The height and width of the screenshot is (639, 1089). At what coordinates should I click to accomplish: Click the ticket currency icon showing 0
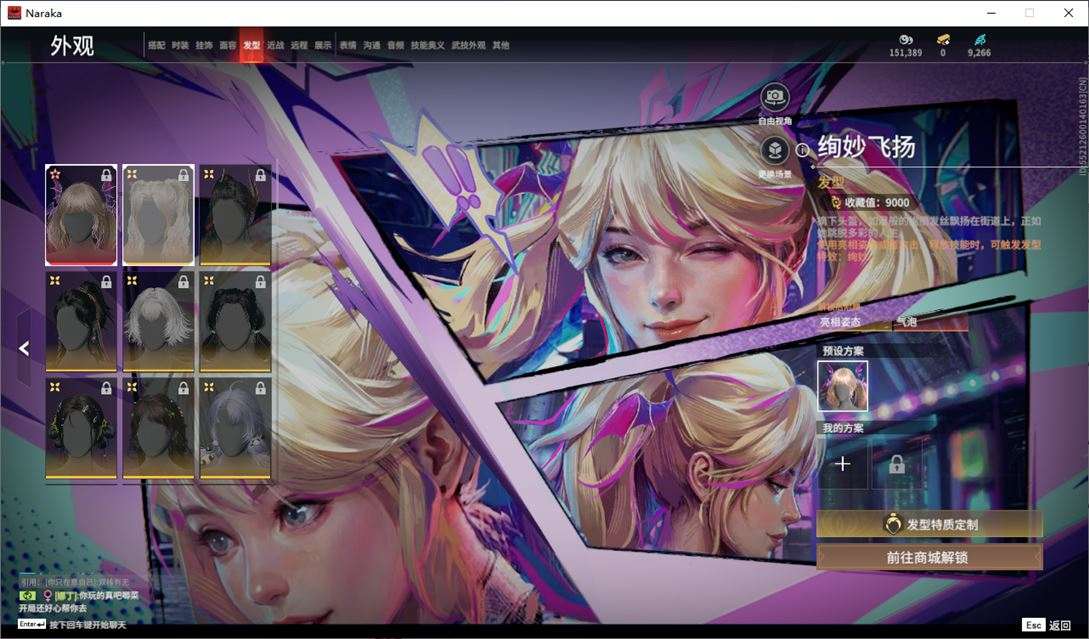click(943, 40)
